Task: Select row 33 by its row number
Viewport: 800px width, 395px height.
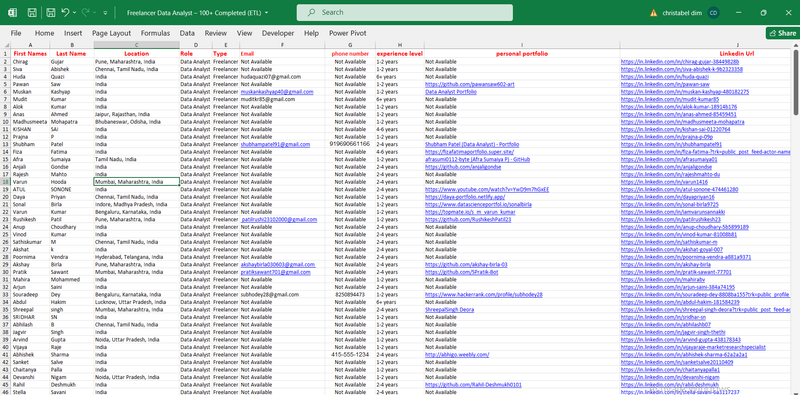Action: point(5,294)
